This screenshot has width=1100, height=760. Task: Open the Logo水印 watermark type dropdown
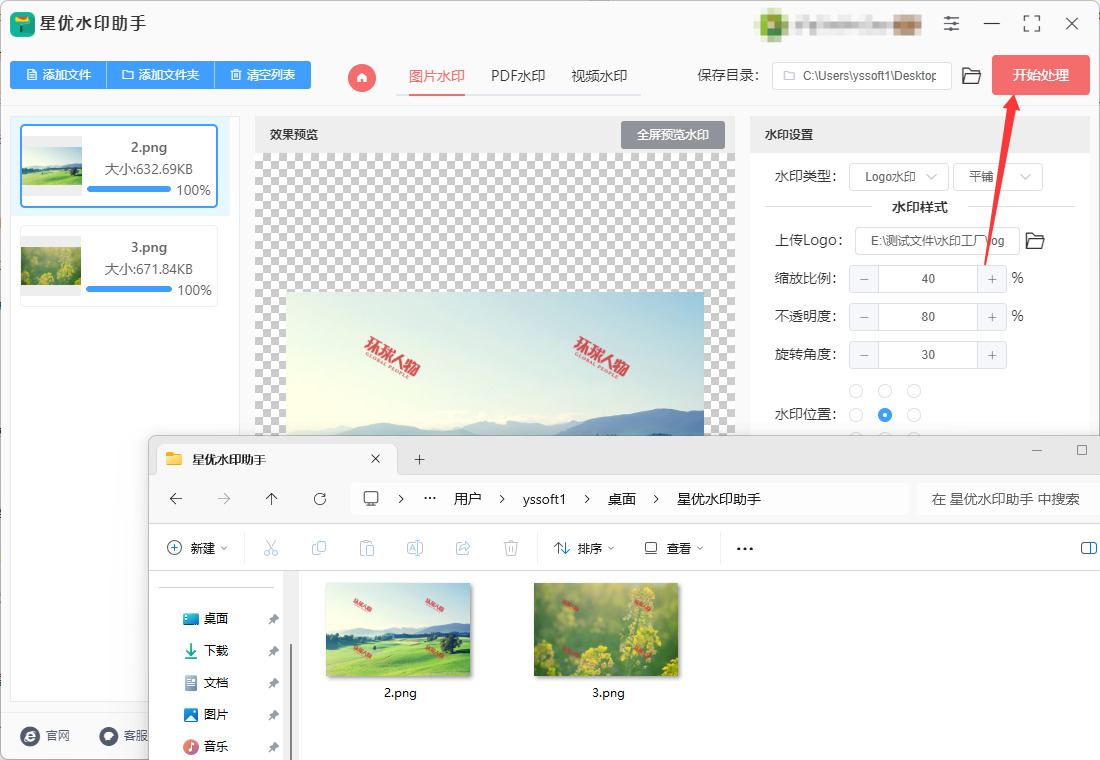coord(899,177)
